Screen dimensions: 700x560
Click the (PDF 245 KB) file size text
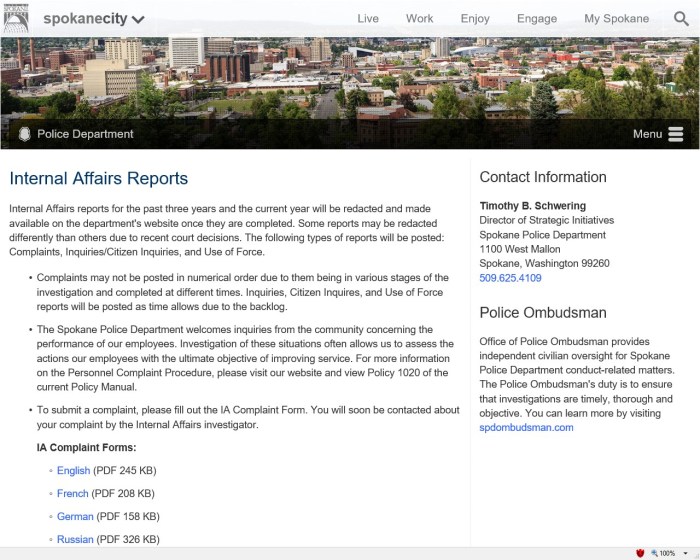tap(125, 471)
